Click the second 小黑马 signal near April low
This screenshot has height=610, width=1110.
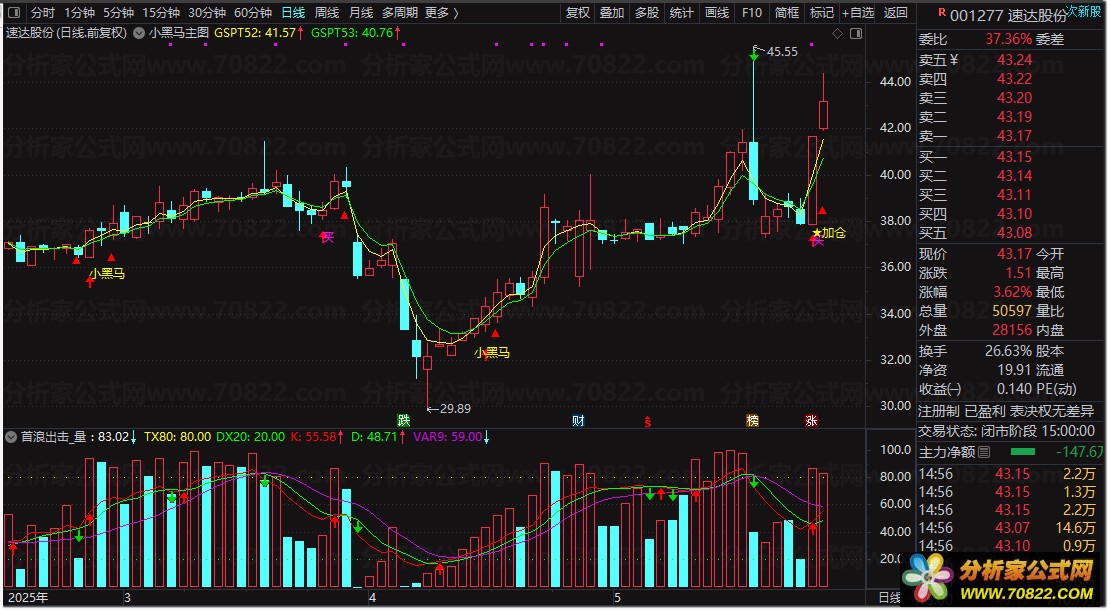(492, 352)
